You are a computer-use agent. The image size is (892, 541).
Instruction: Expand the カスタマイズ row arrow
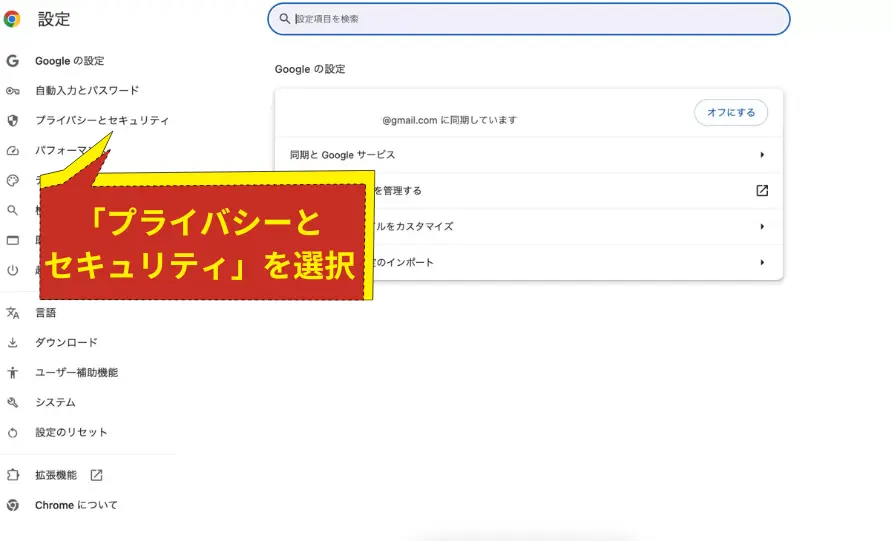[762, 226]
